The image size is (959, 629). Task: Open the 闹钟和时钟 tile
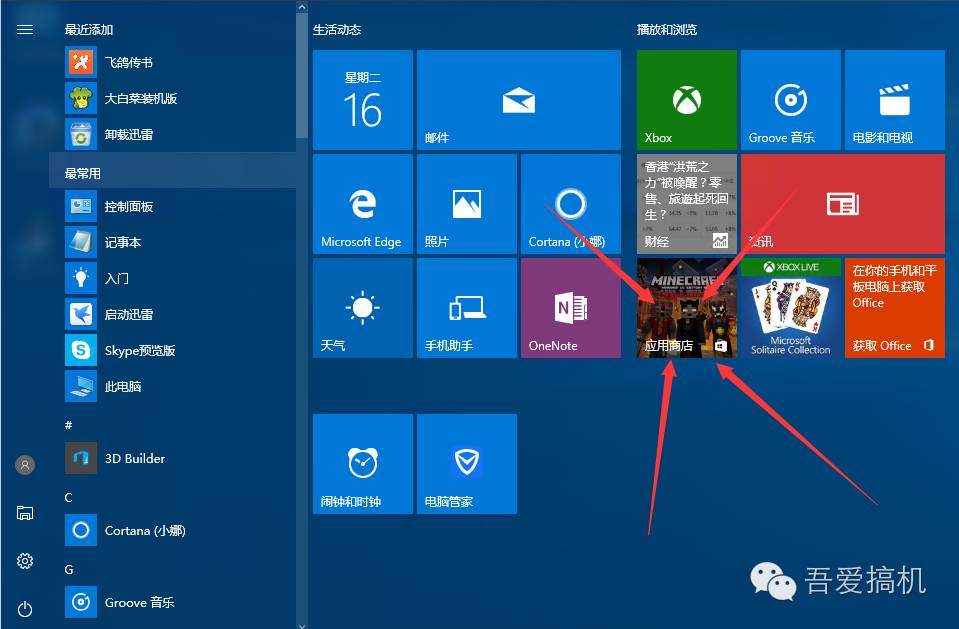pyautogui.click(x=361, y=463)
